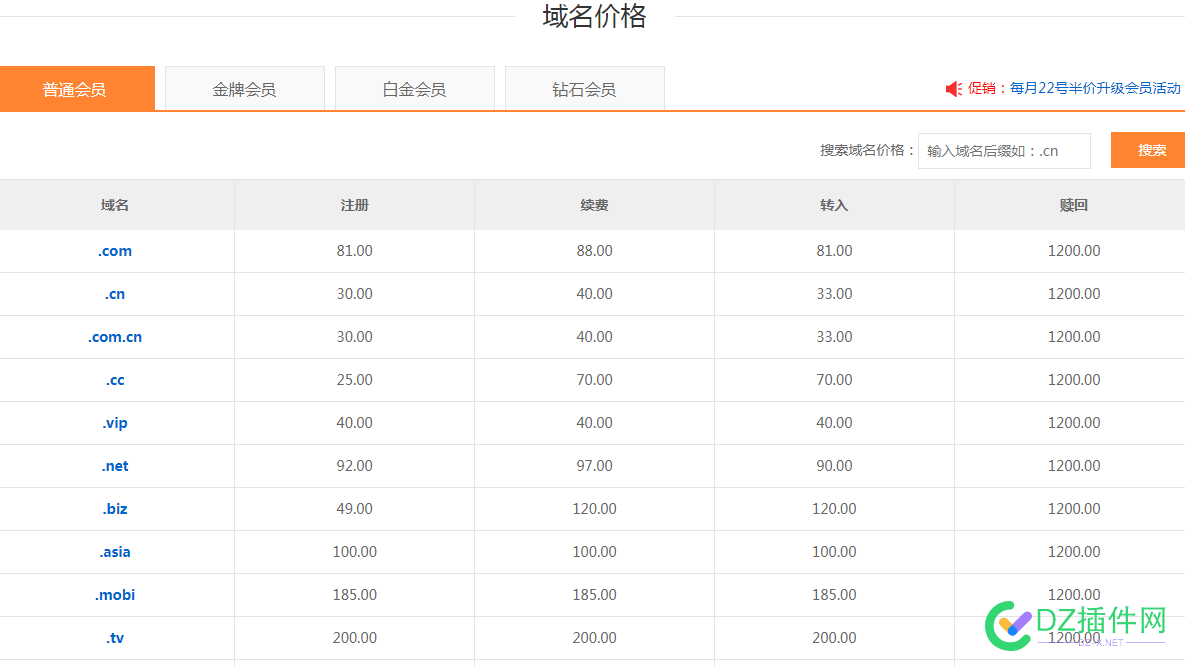Click the orange 搜索 button
Viewport: 1185px width, 666px height.
tap(1149, 150)
